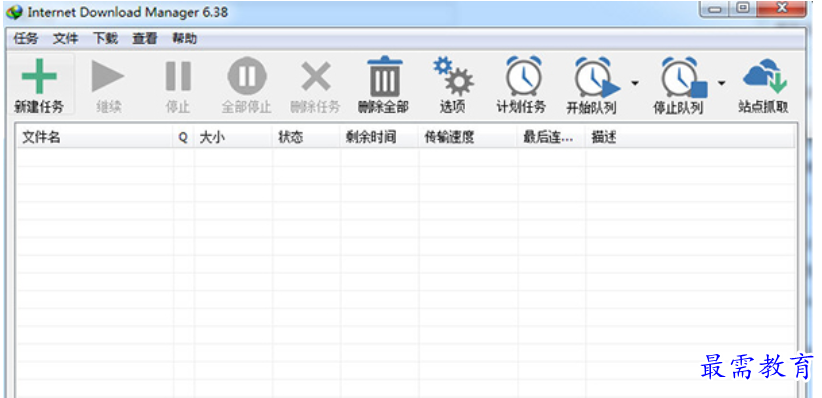The width and height of the screenshot is (822, 398).
Task: Open the 帮助 menu
Action: point(185,38)
